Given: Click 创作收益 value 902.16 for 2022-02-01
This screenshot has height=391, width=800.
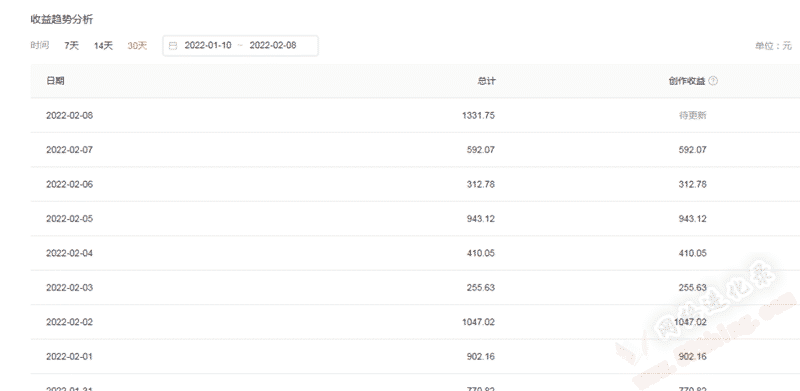Looking at the screenshot, I should (692, 356).
